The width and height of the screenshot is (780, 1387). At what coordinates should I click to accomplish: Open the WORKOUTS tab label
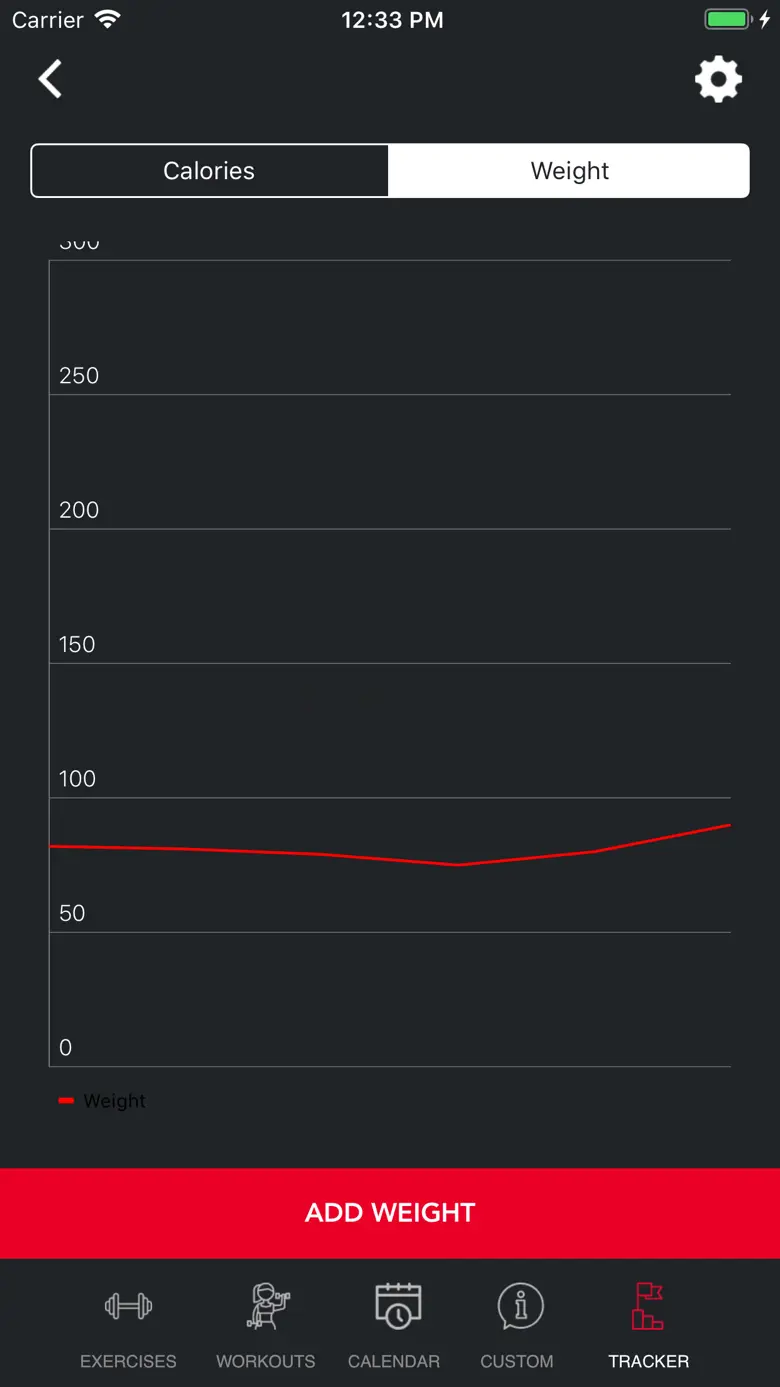[266, 1361]
